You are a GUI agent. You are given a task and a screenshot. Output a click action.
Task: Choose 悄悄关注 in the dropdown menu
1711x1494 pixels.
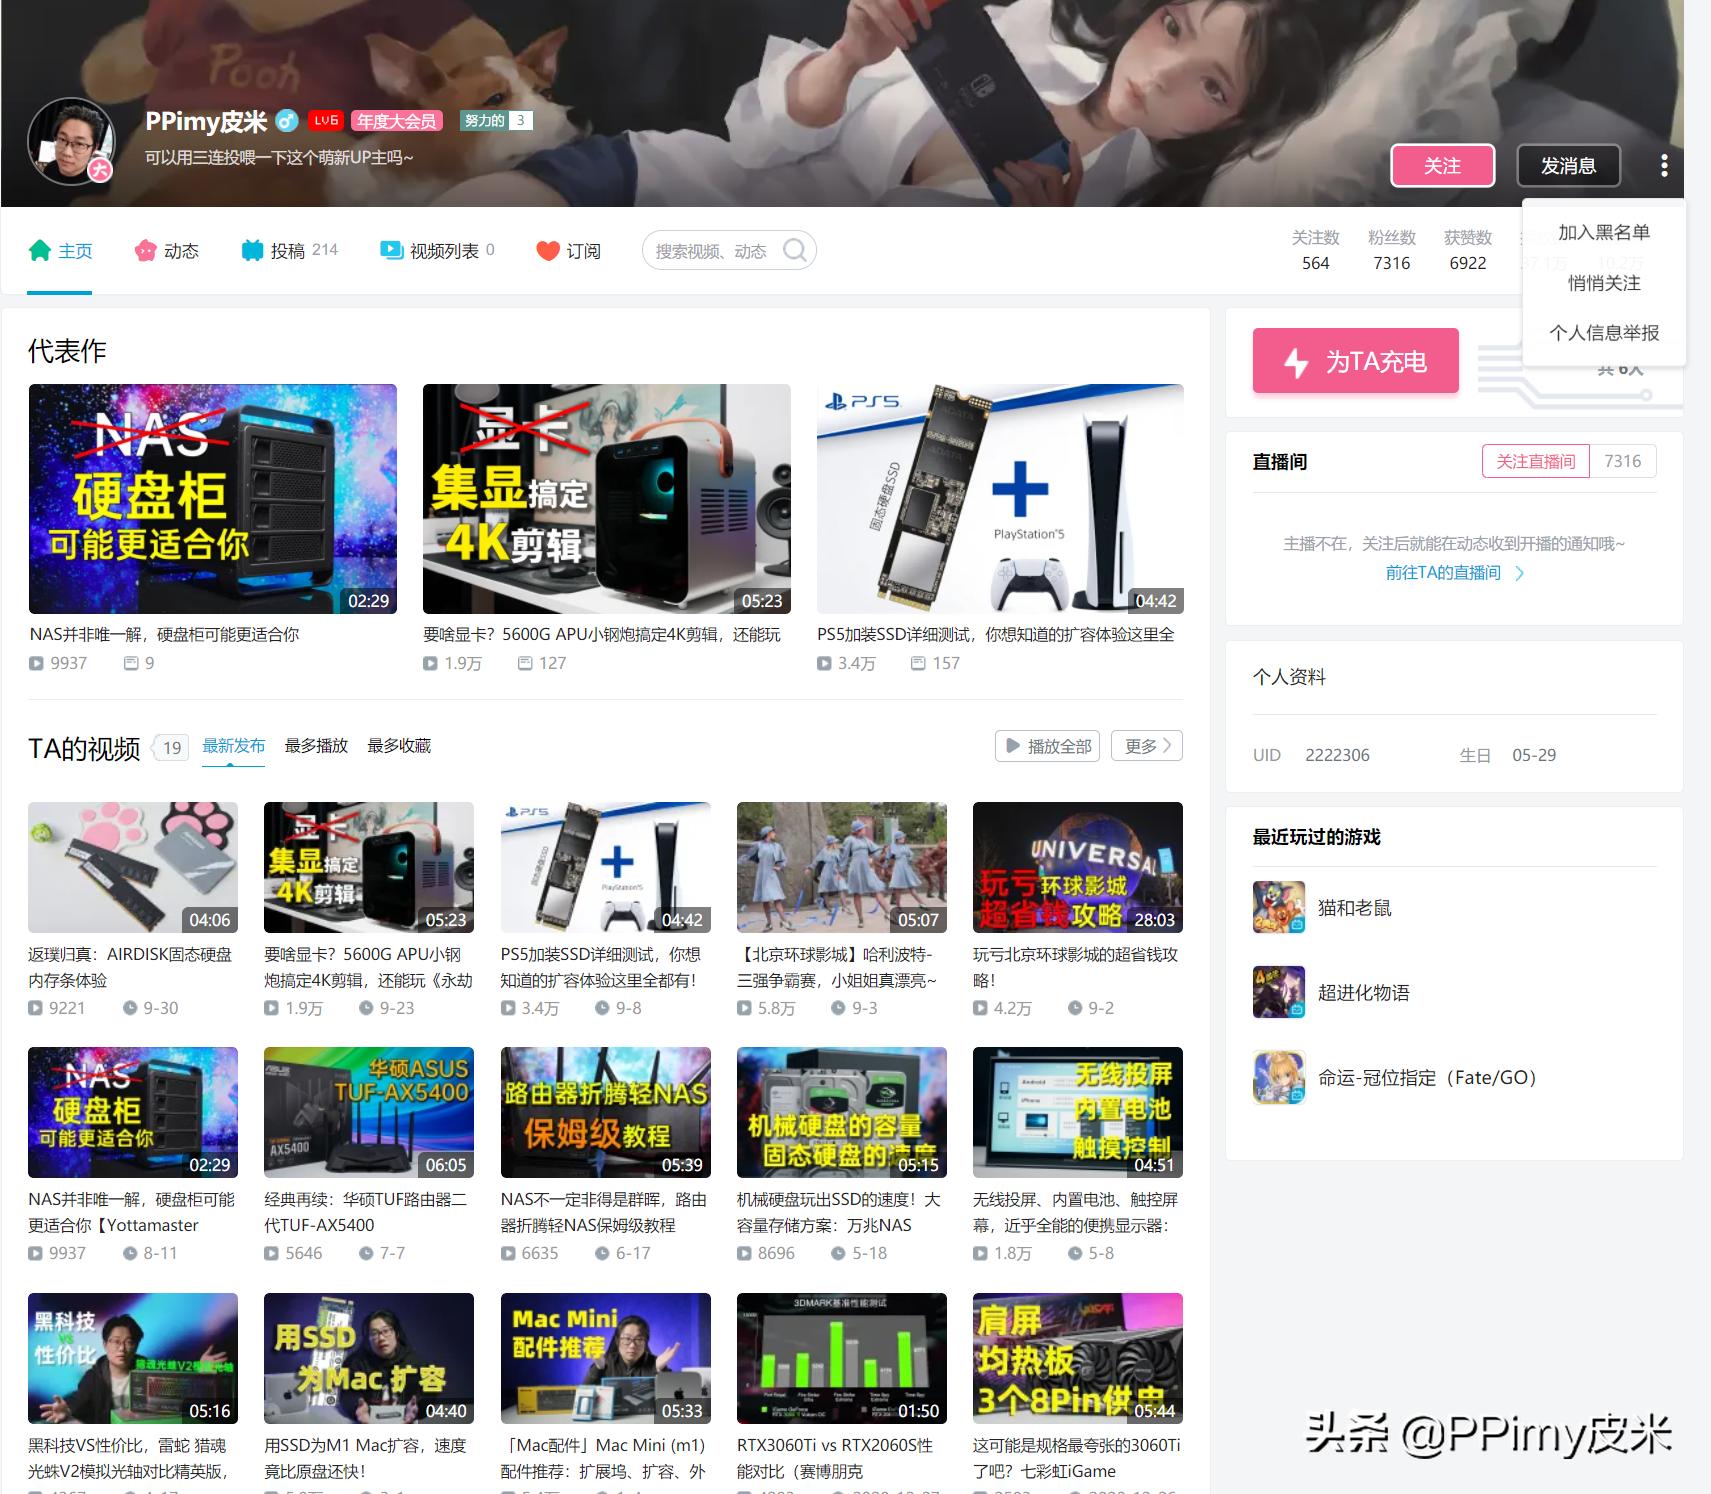1604,283
